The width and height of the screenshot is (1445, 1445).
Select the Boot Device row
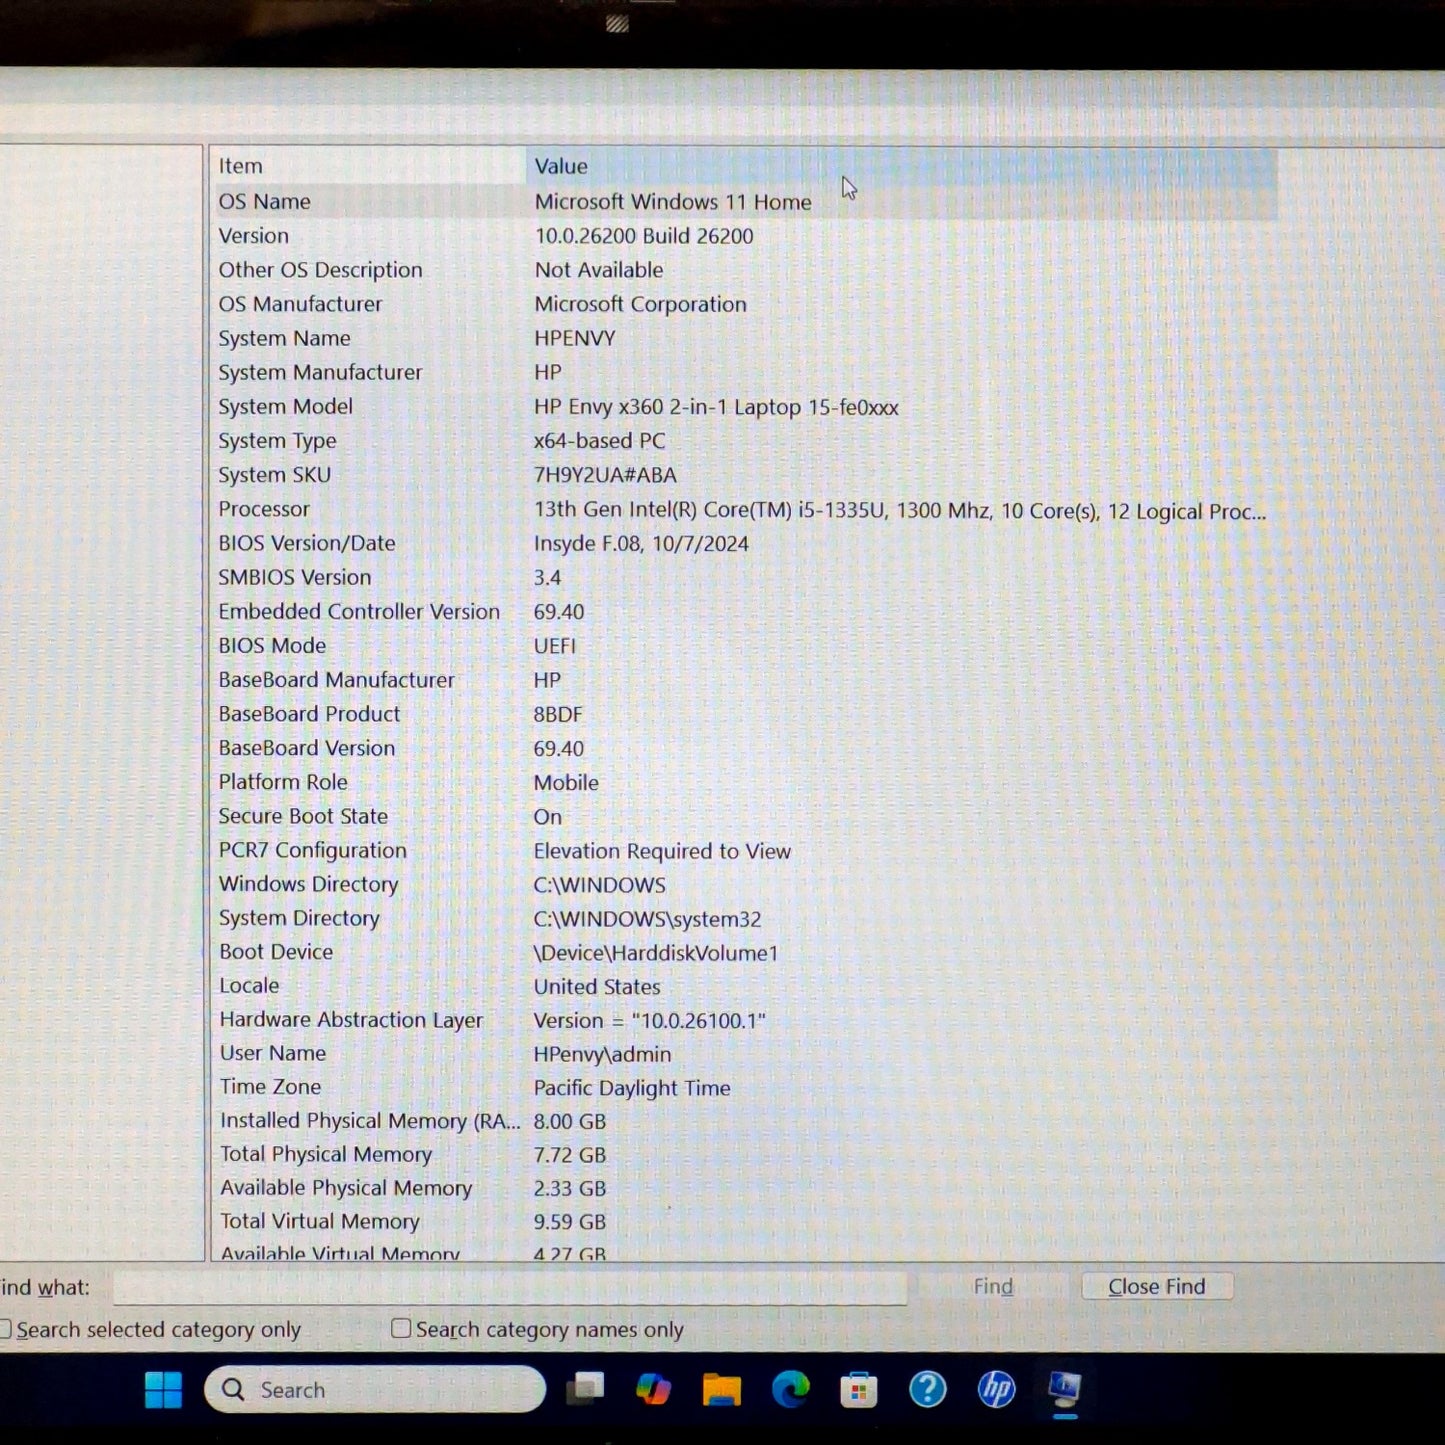tap(744, 952)
